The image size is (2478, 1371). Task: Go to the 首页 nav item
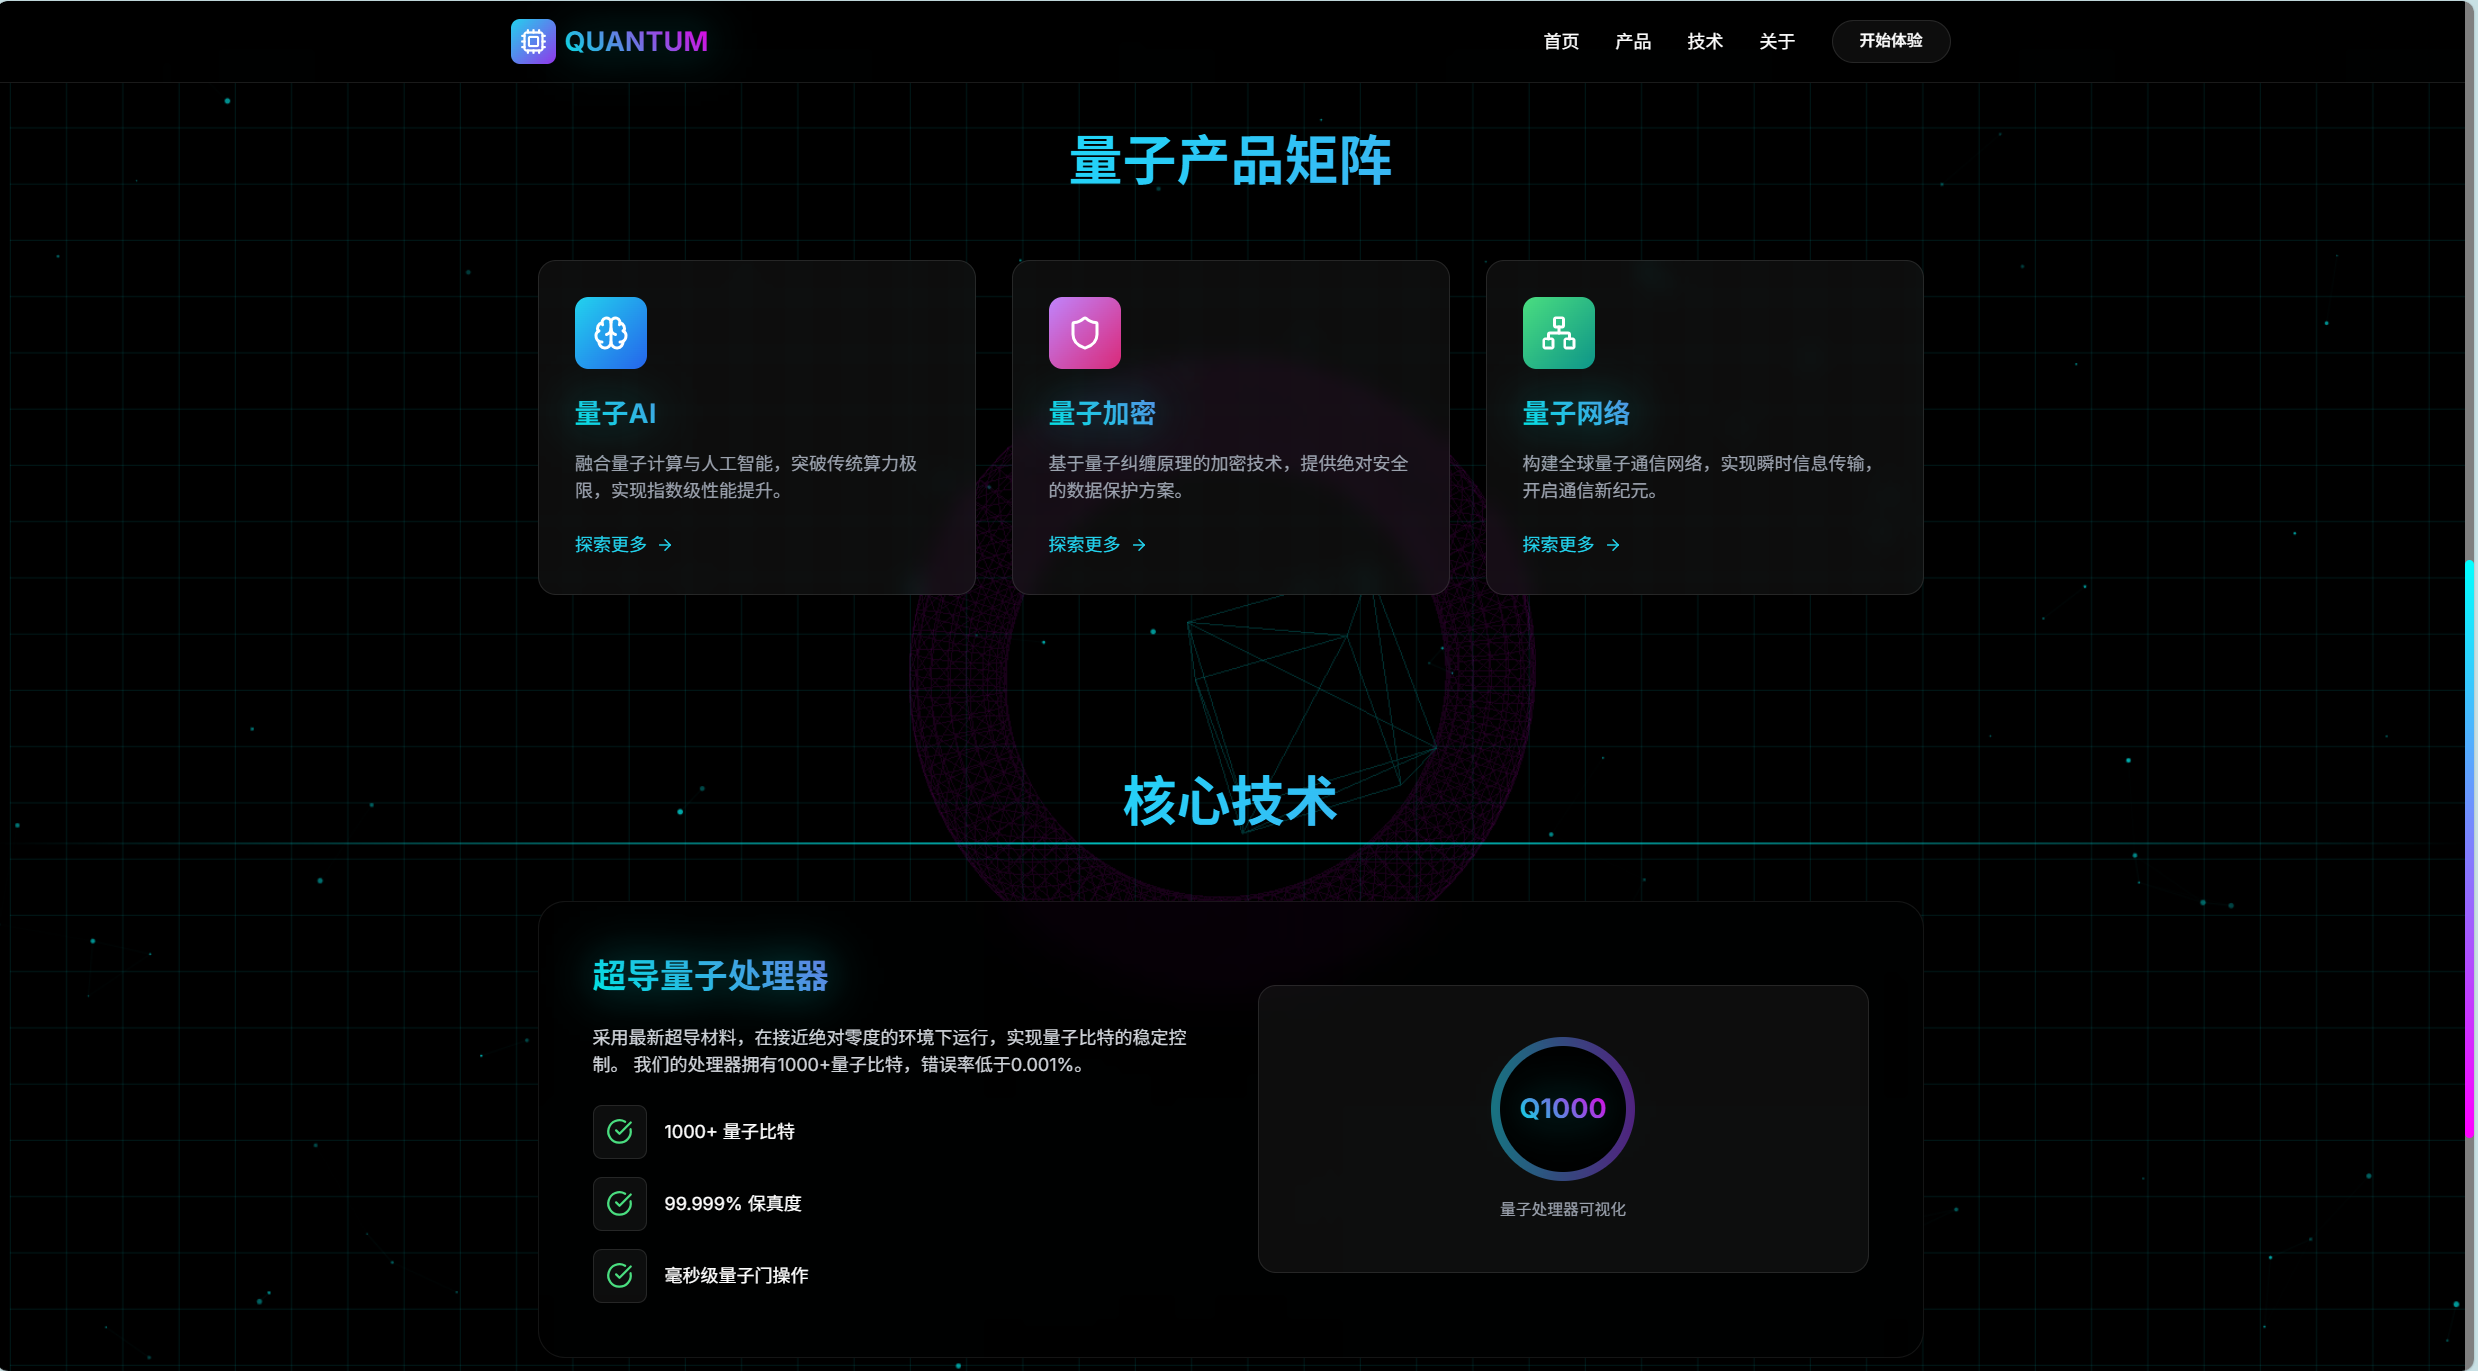click(x=1561, y=41)
